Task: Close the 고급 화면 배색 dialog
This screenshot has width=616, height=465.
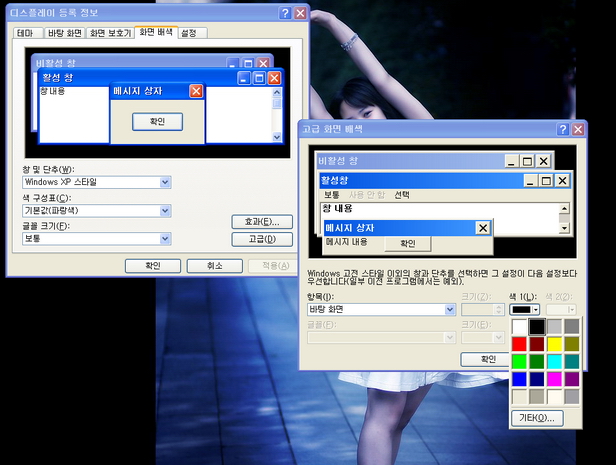Action: [x=577, y=129]
